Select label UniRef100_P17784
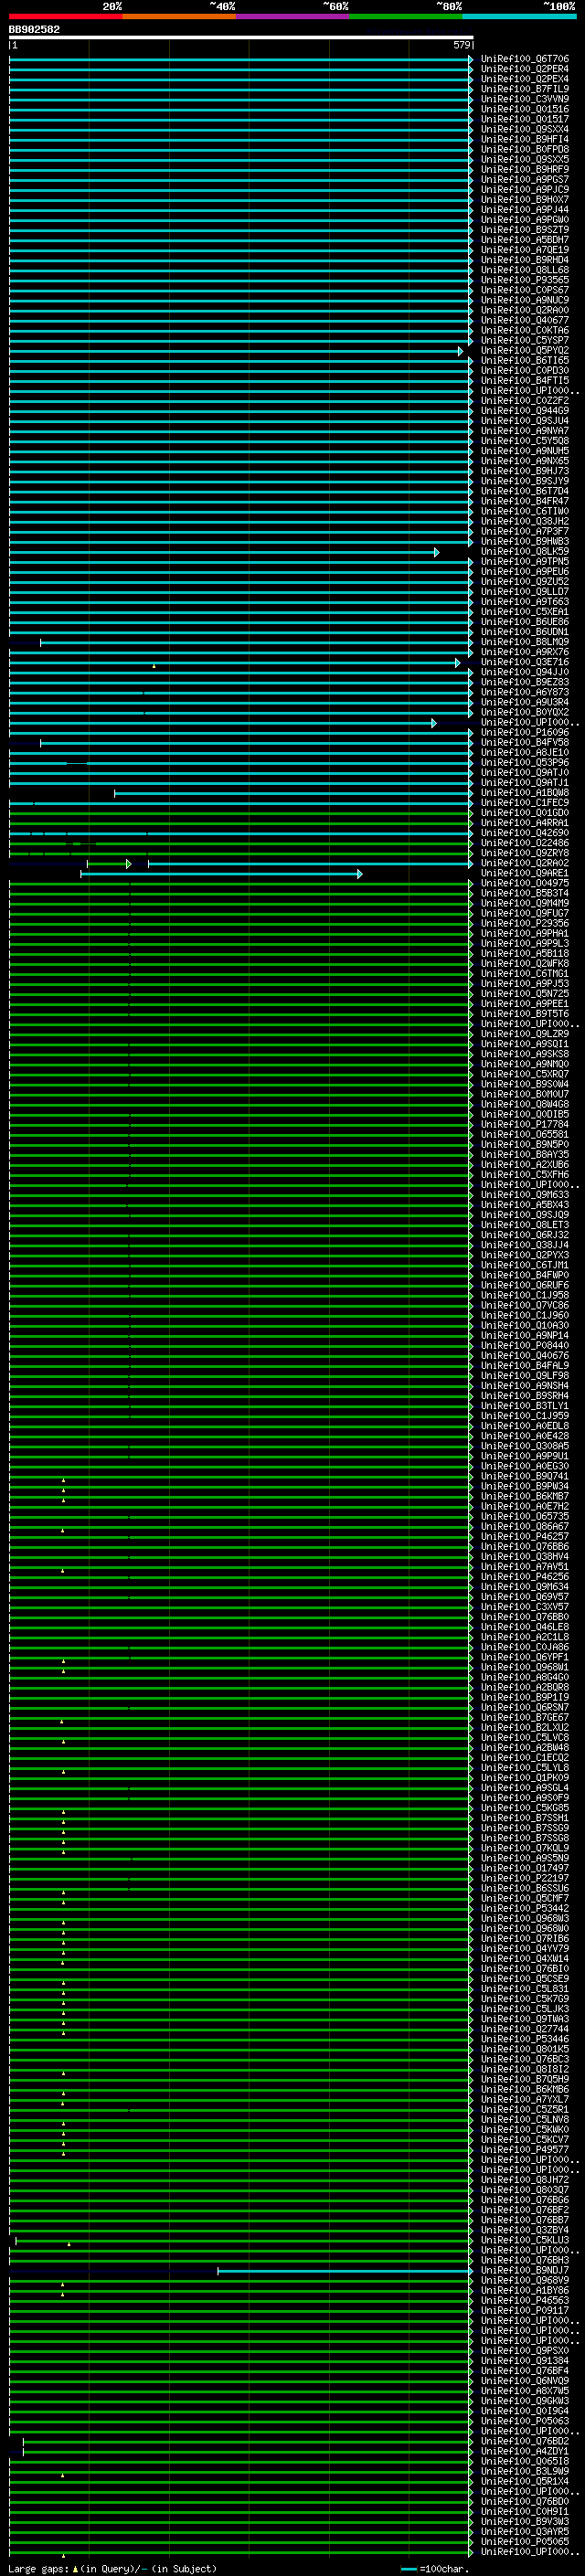The height and width of the screenshot is (2576, 585). [525, 1125]
